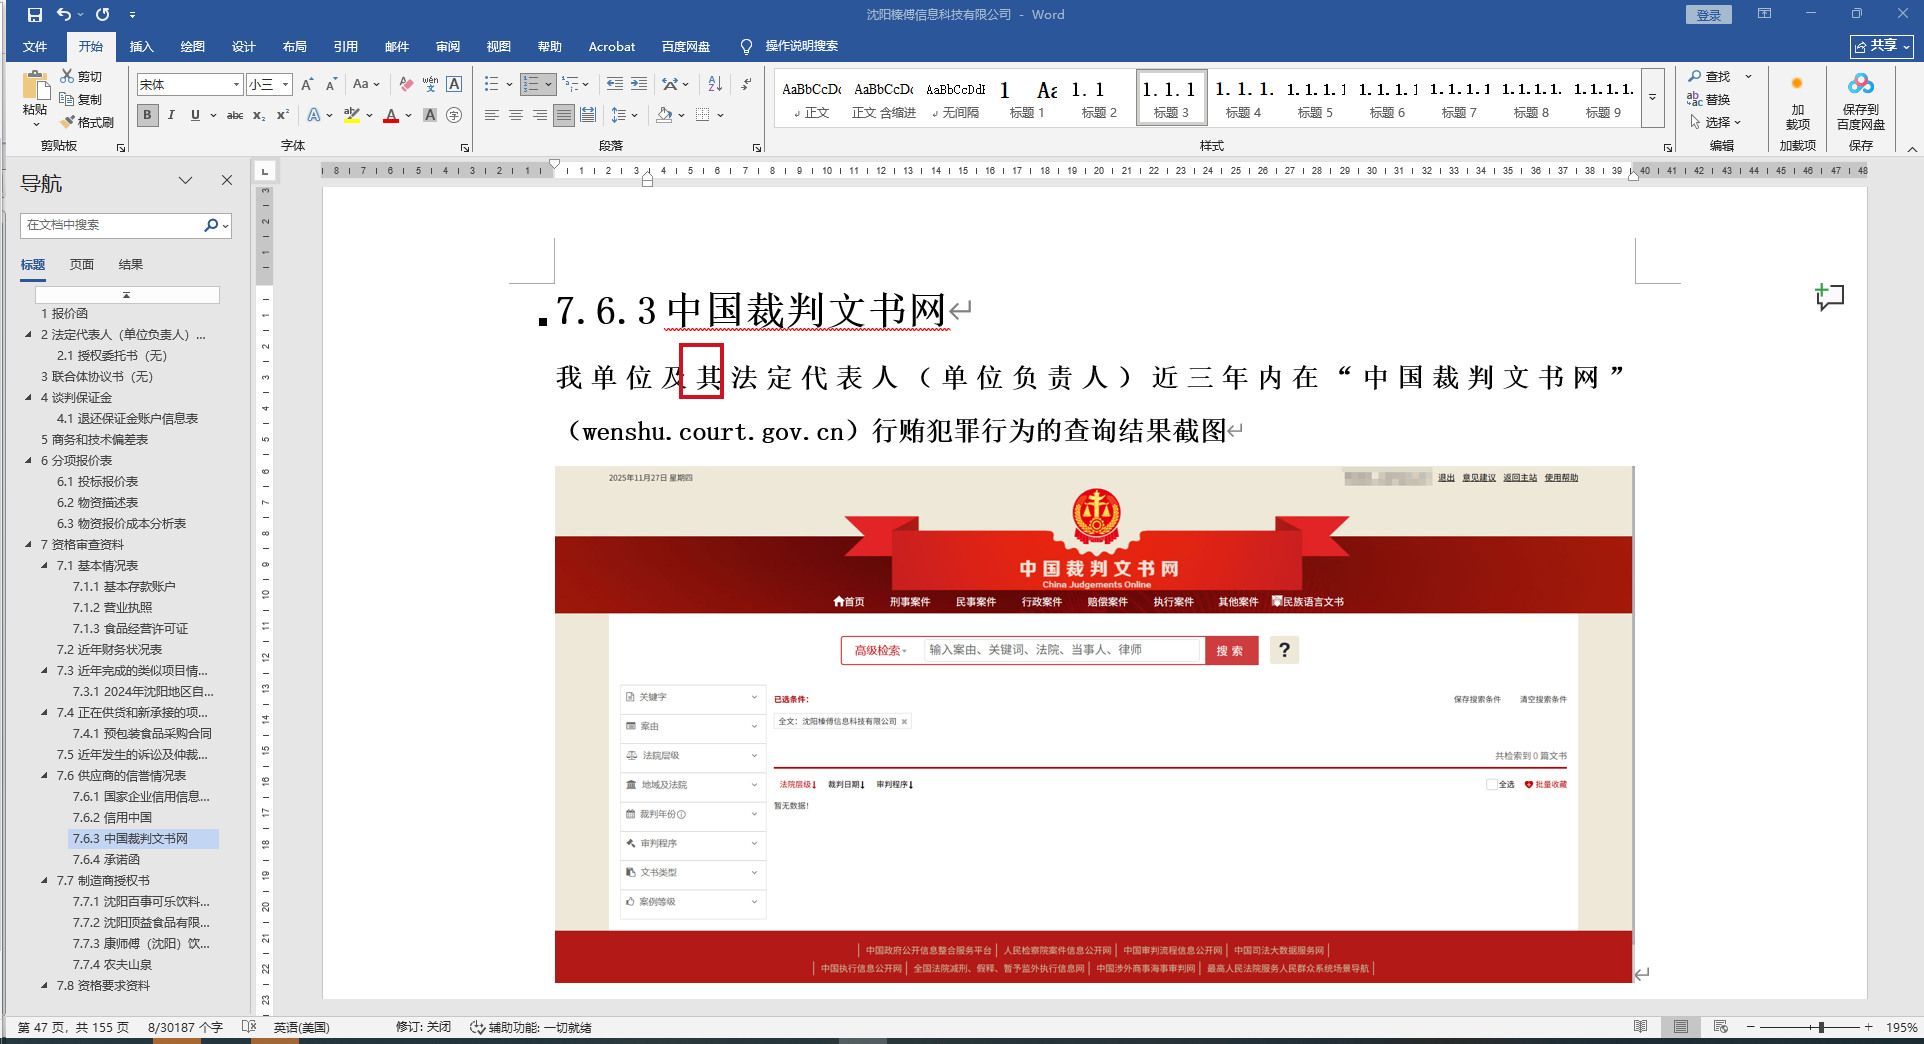
Task: Apply the 无间隔 style
Action: coord(955,98)
